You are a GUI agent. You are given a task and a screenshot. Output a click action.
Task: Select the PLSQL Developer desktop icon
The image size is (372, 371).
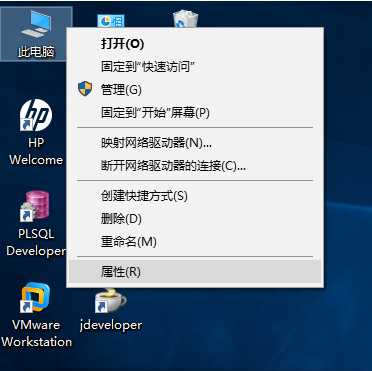pos(35,206)
